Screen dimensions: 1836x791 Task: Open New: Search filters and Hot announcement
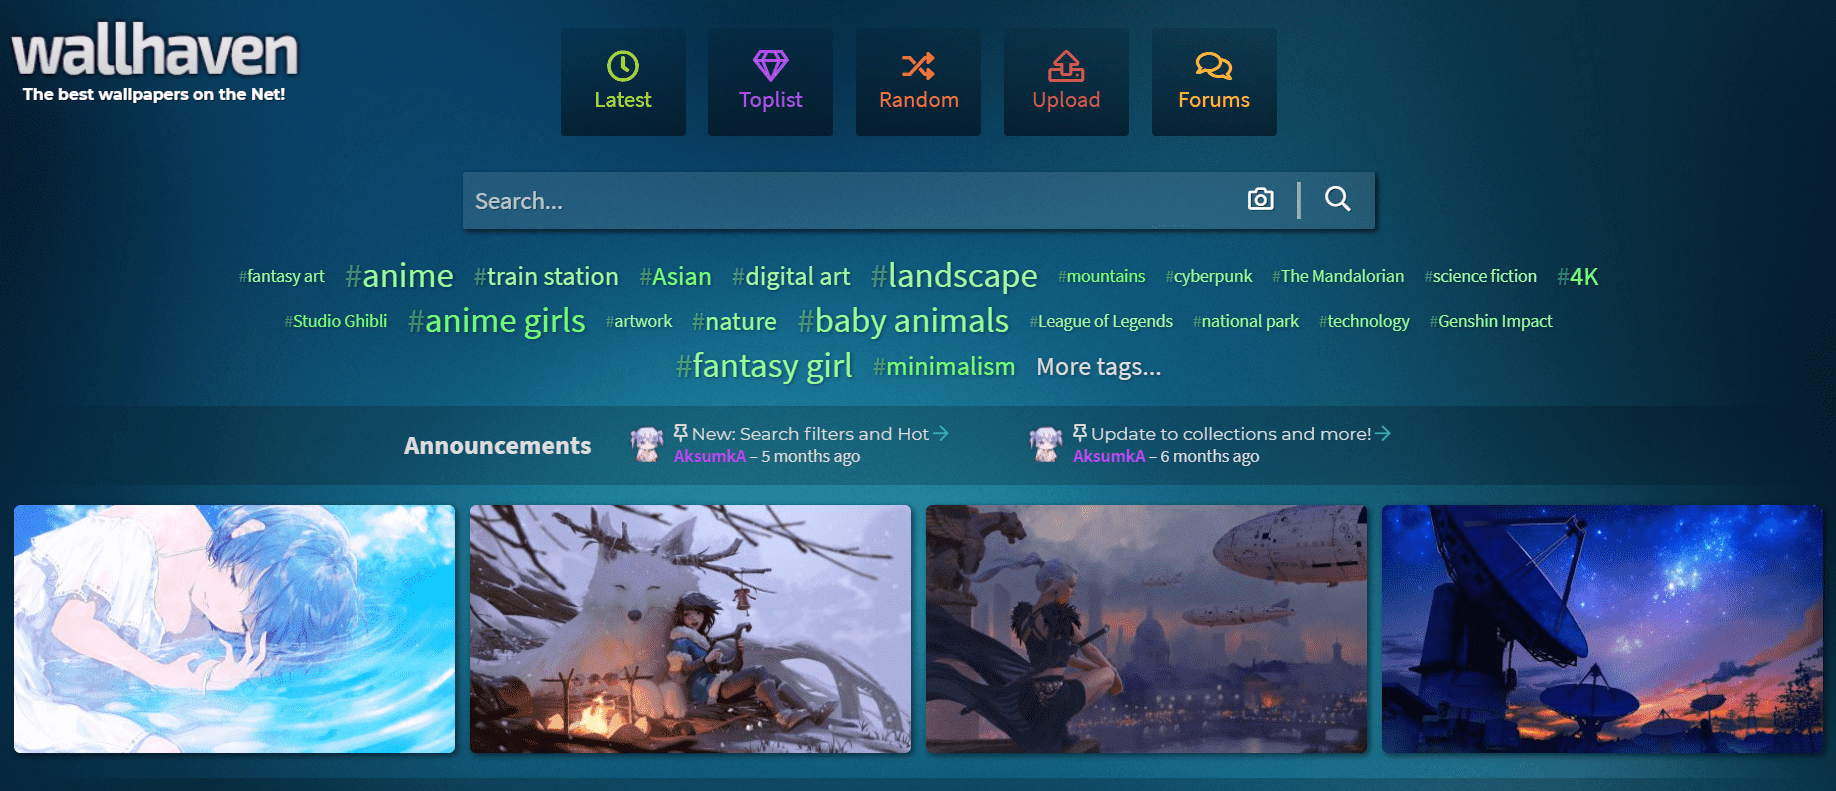[x=811, y=433]
